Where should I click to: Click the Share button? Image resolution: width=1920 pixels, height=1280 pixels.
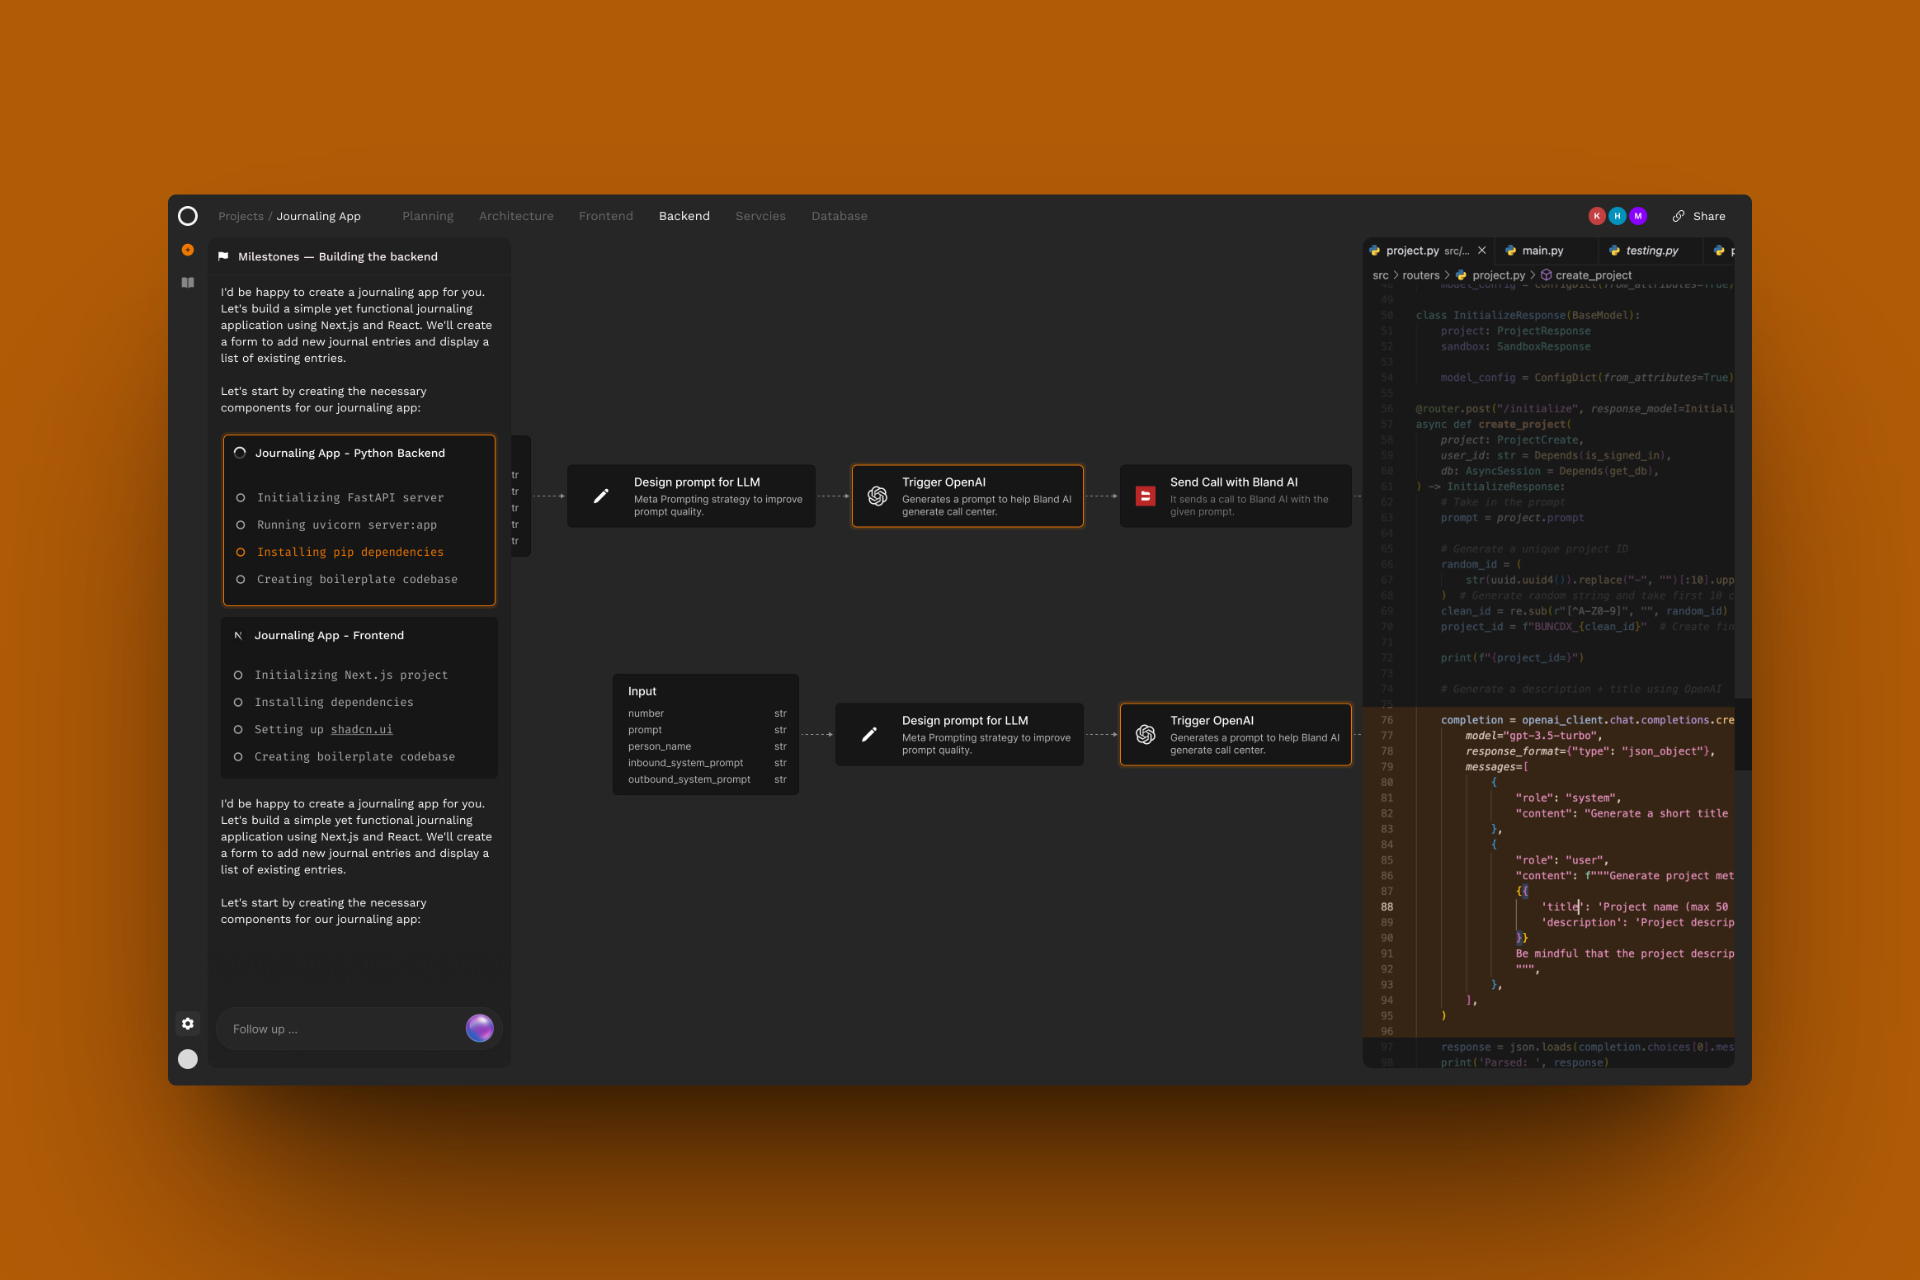[1699, 216]
